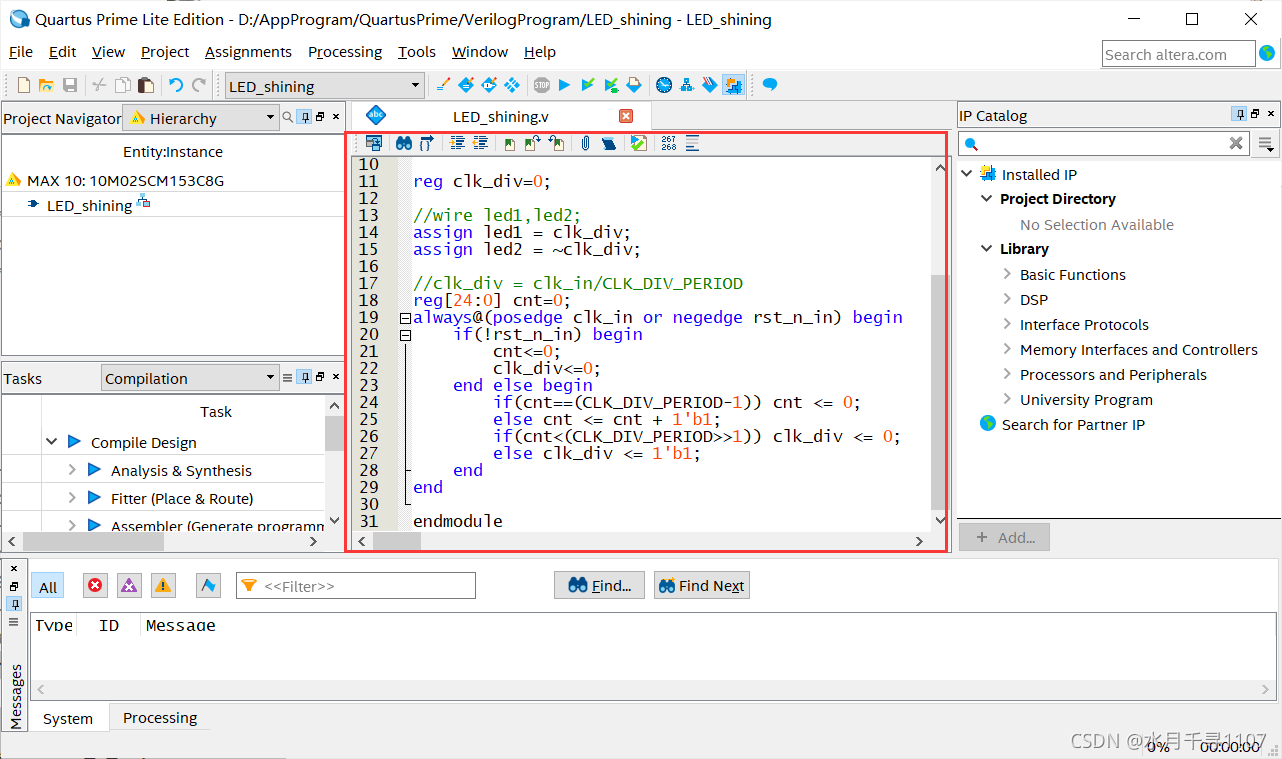Click the analyze current file check icon
The height and width of the screenshot is (759, 1282).
tap(639, 143)
